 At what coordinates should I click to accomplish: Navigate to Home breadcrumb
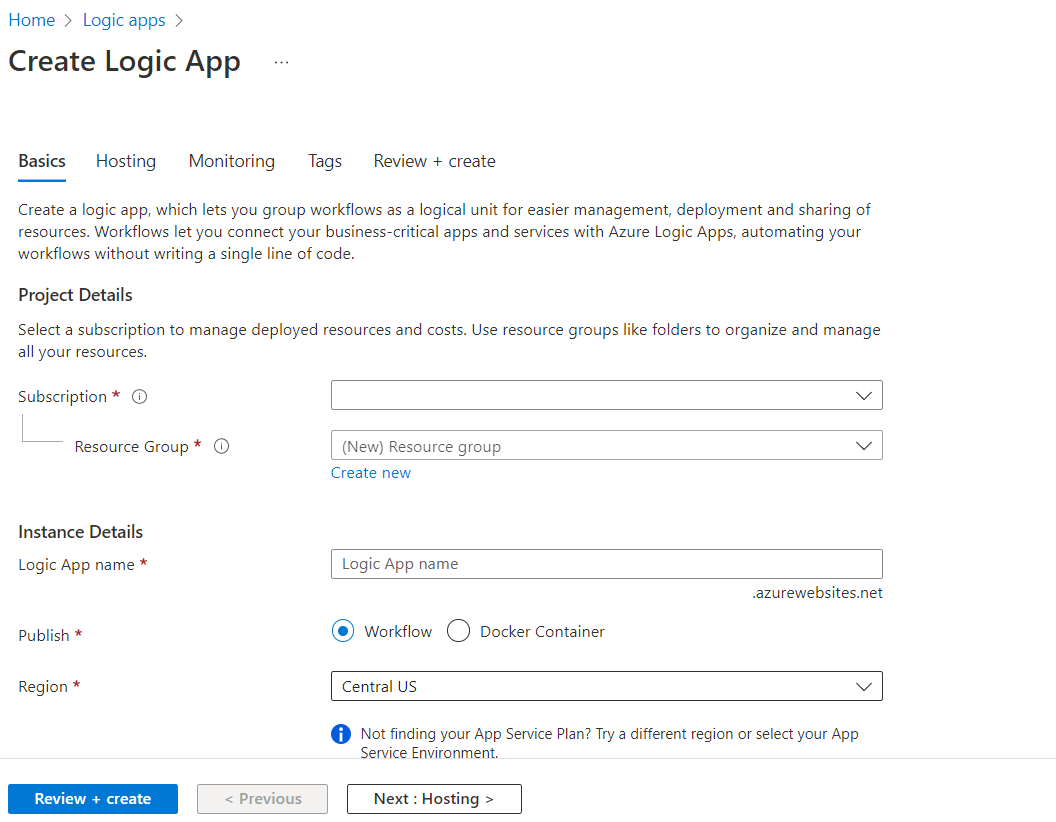(x=32, y=20)
